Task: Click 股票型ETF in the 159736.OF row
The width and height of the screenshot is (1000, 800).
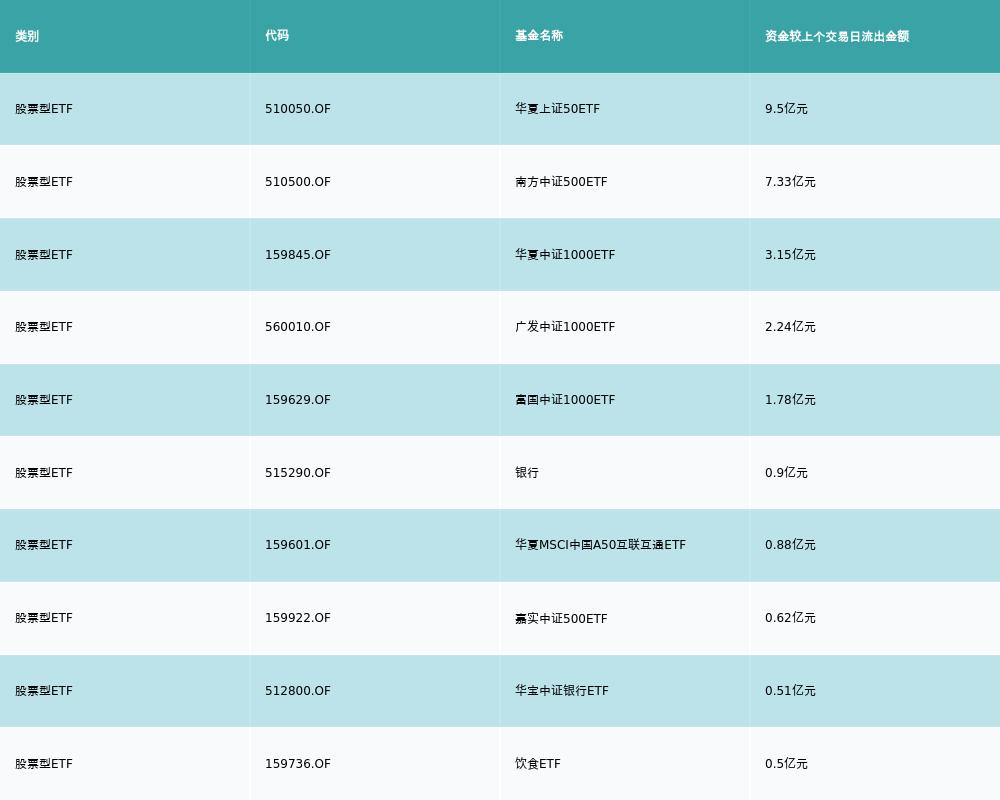Action: 44,764
